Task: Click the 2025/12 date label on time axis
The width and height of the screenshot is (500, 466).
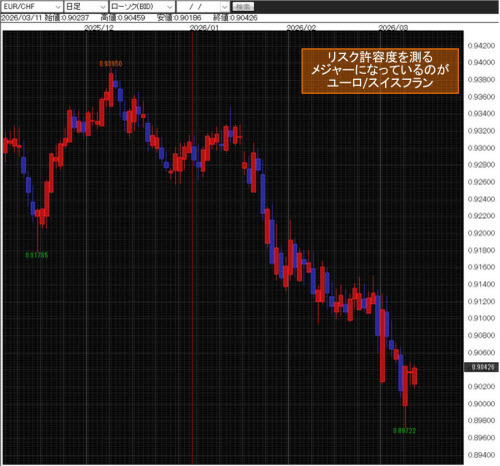Action: click(99, 27)
